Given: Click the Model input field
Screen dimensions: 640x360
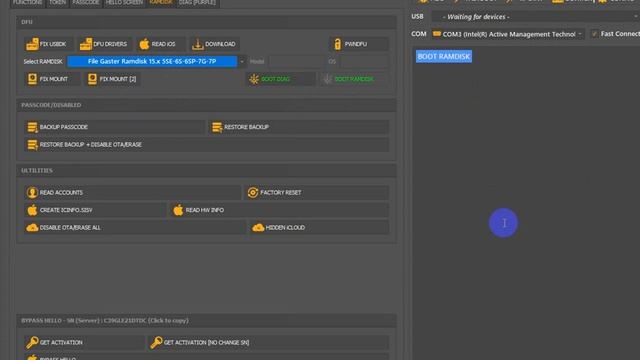Looking at the screenshot, I should [297, 62].
